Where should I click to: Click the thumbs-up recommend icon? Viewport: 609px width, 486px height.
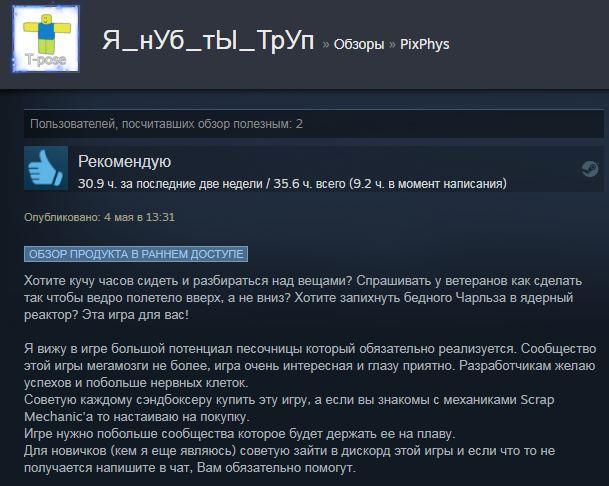coord(46,168)
